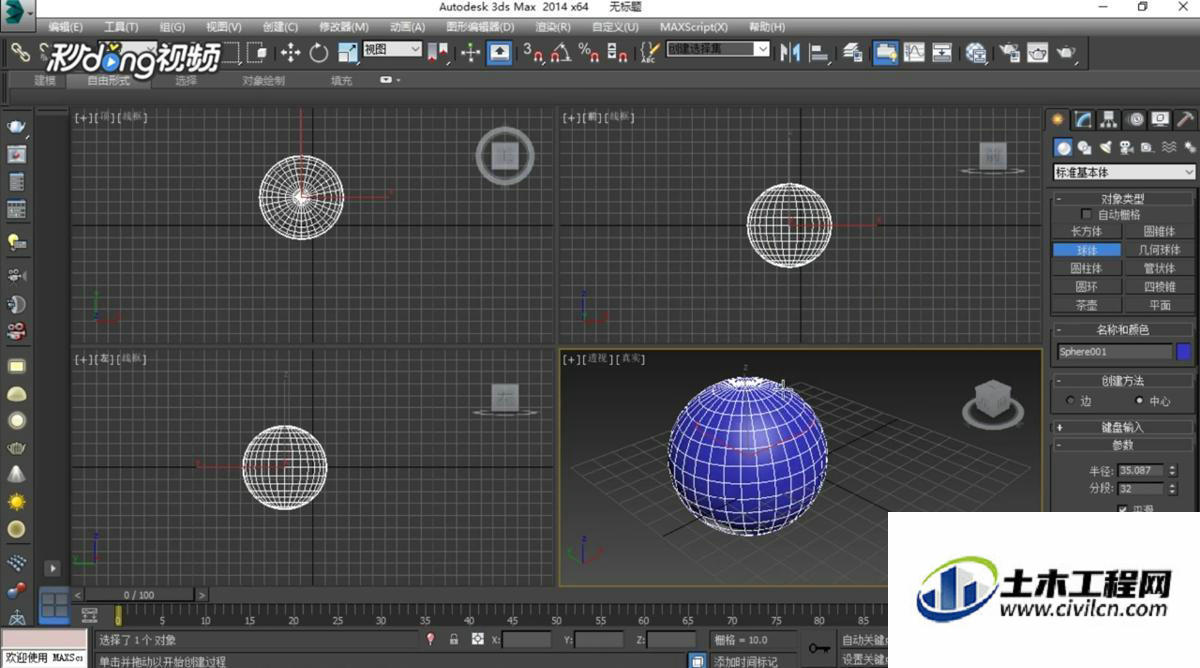1200x668 pixels.
Task: Open the 工具(T) menu
Action: [x=121, y=27]
